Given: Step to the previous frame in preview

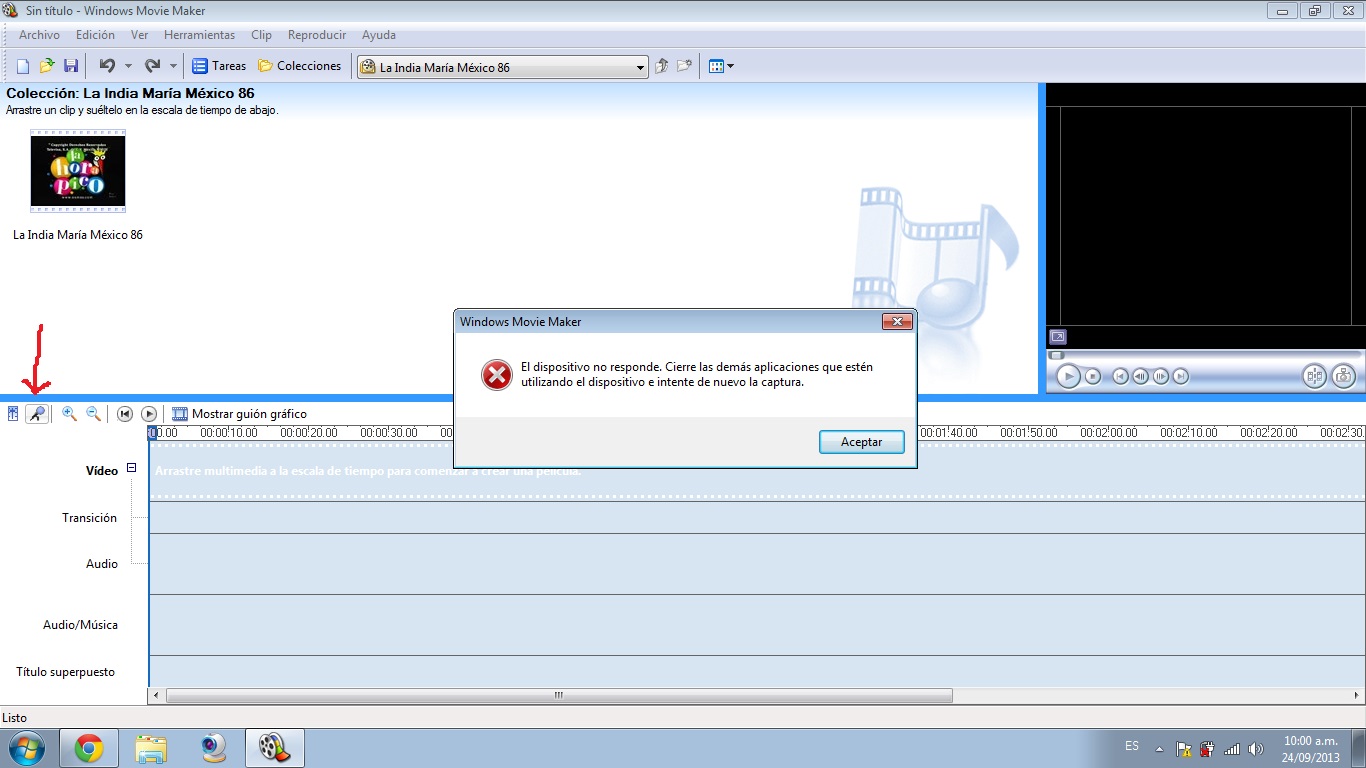Looking at the screenshot, I should point(1141,376).
